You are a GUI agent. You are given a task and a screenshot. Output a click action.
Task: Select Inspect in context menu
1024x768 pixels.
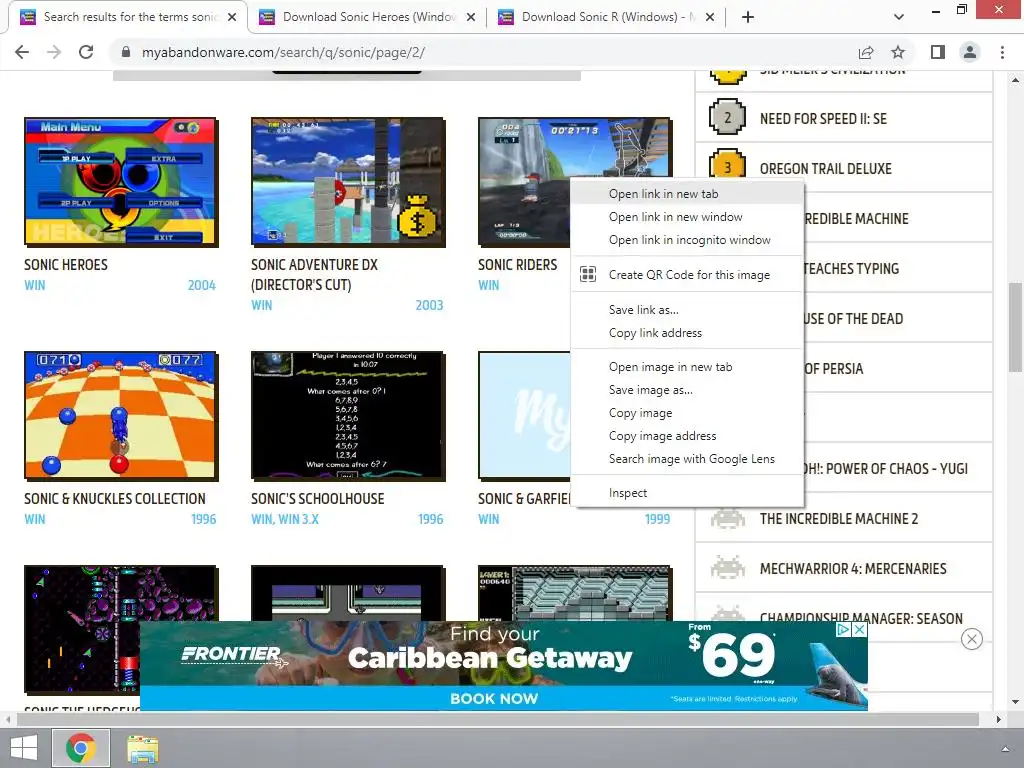point(687,493)
